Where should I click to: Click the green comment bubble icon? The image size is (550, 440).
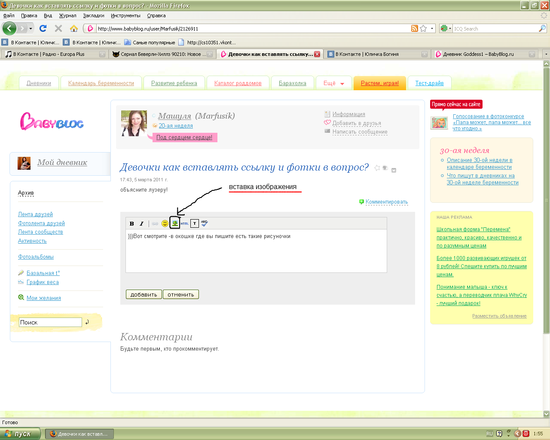click(361, 202)
